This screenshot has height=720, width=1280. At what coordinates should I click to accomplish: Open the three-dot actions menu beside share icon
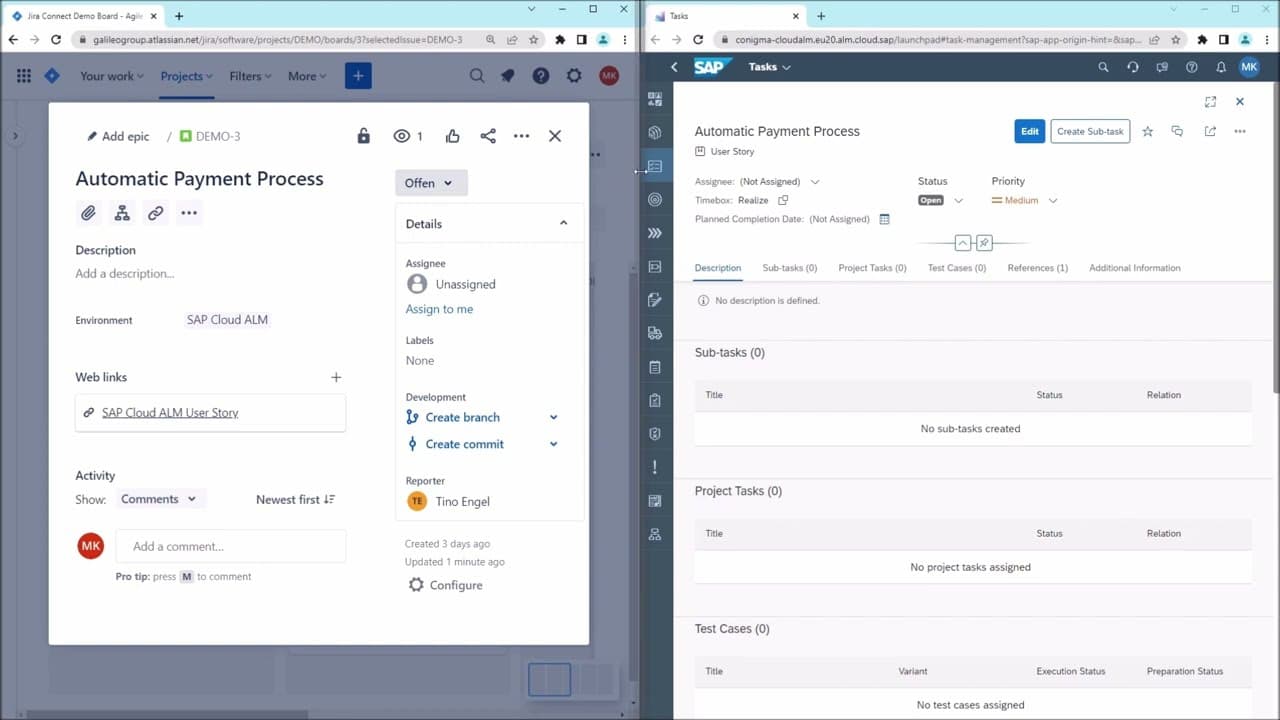point(521,136)
